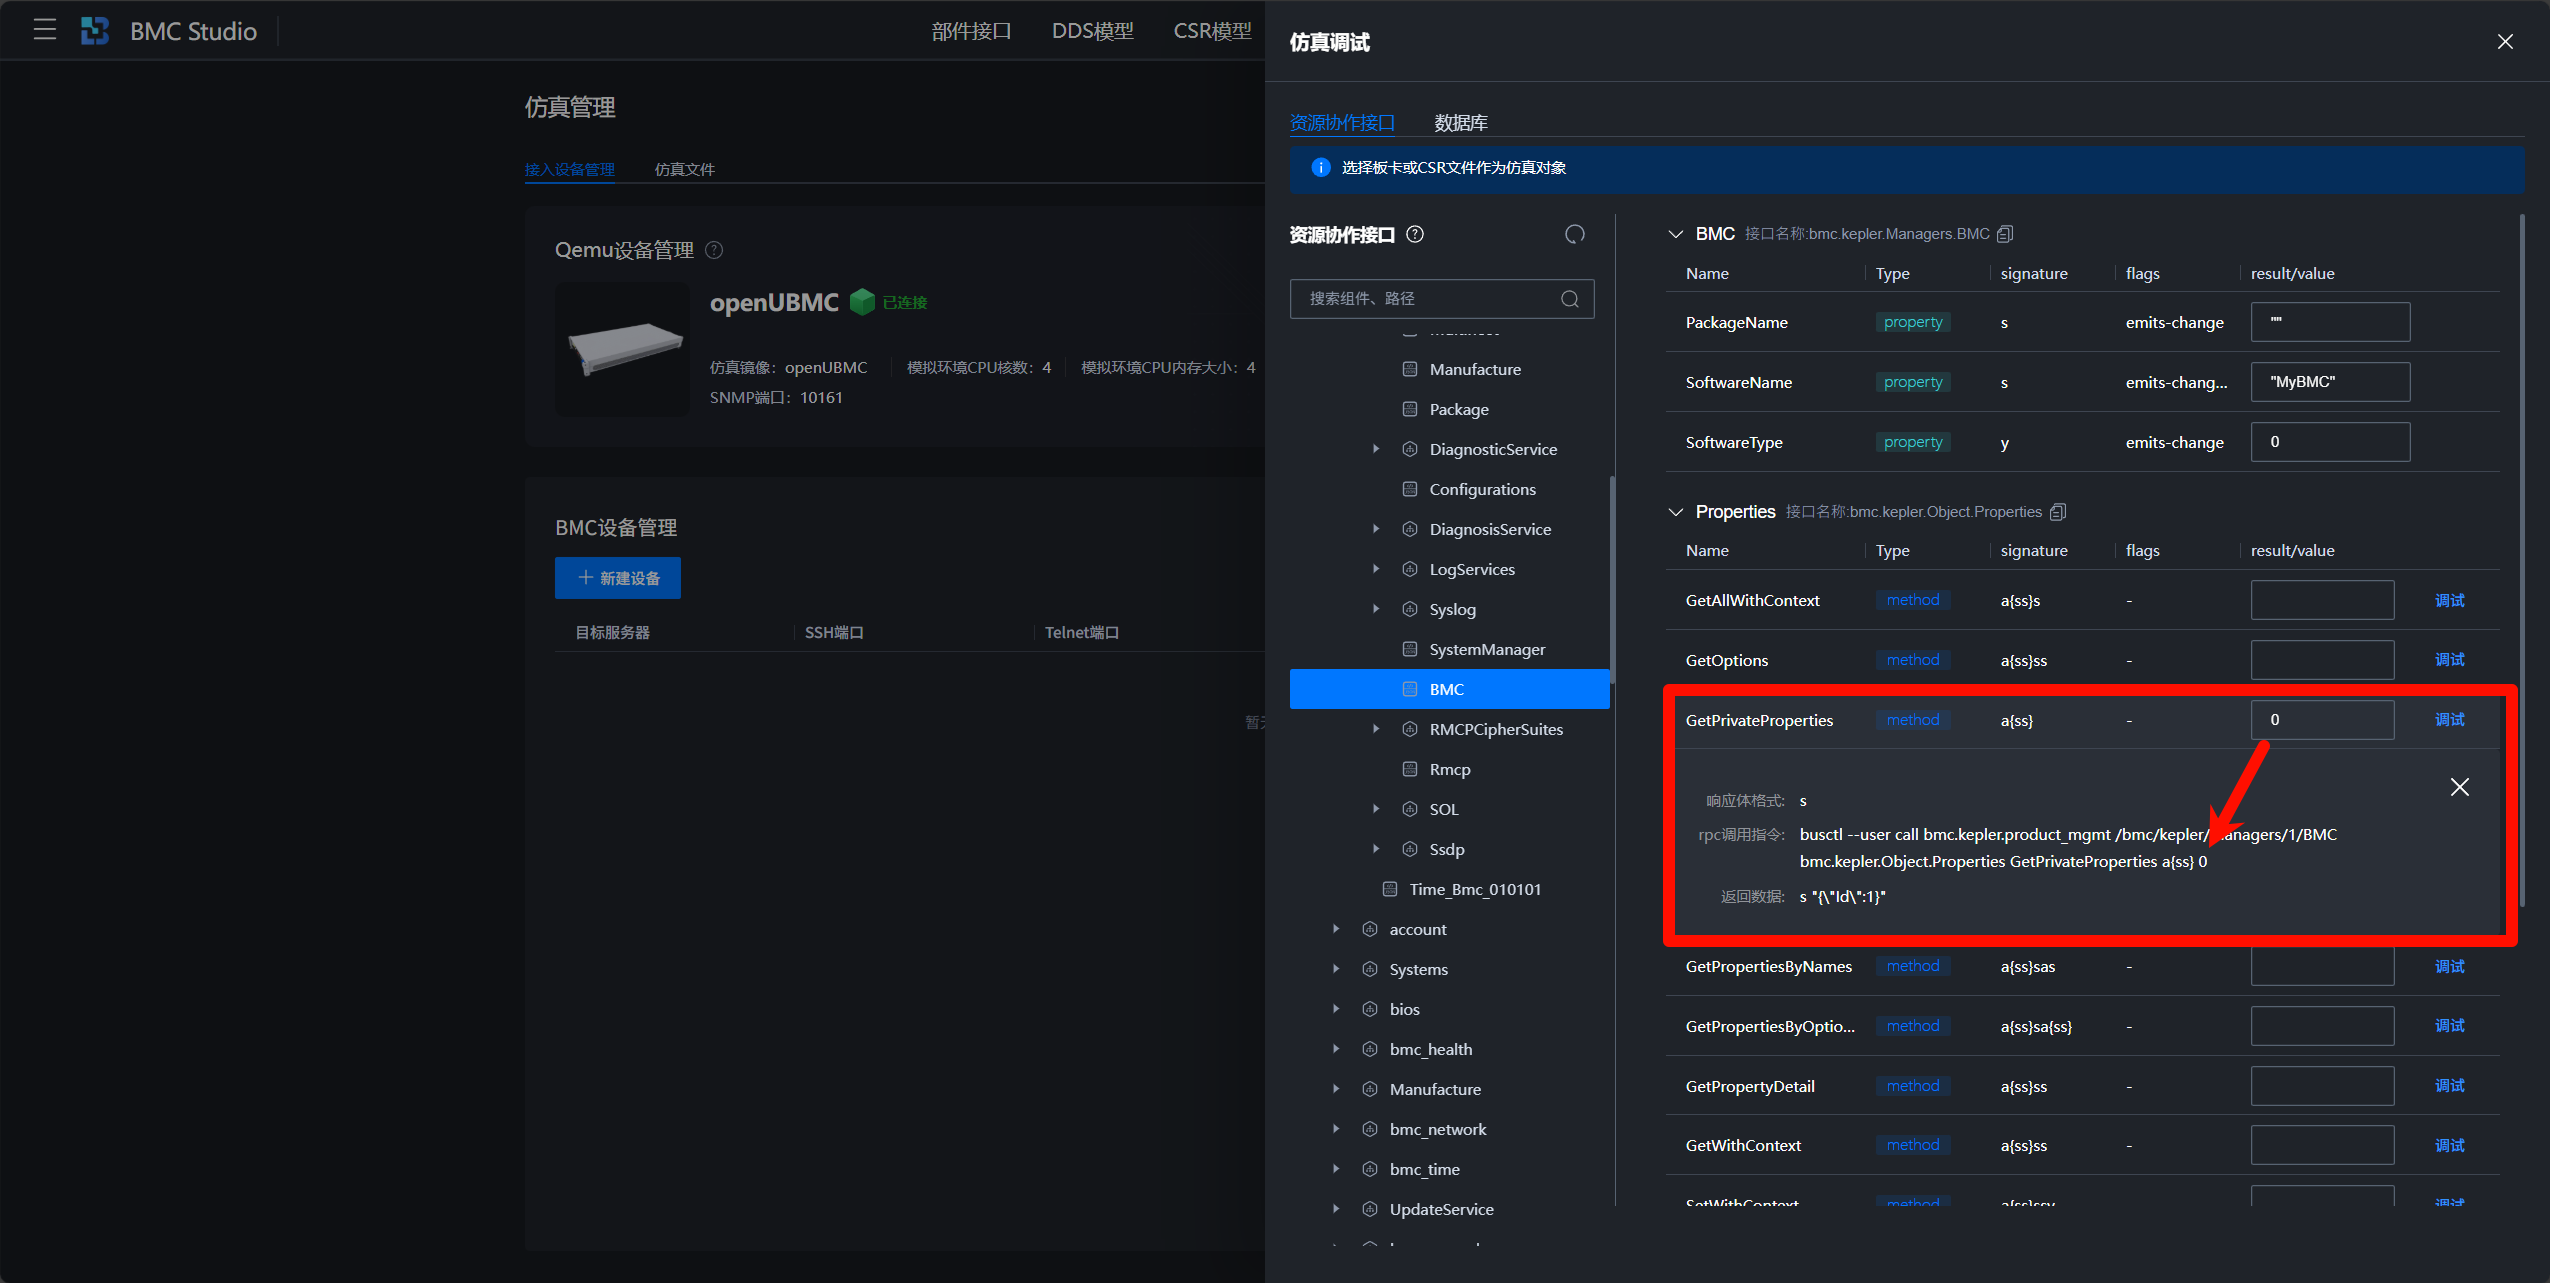Copy the bmc.kepler.Object.Properties interface name
This screenshot has width=2550, height=1283.
tap(2058, 512)
